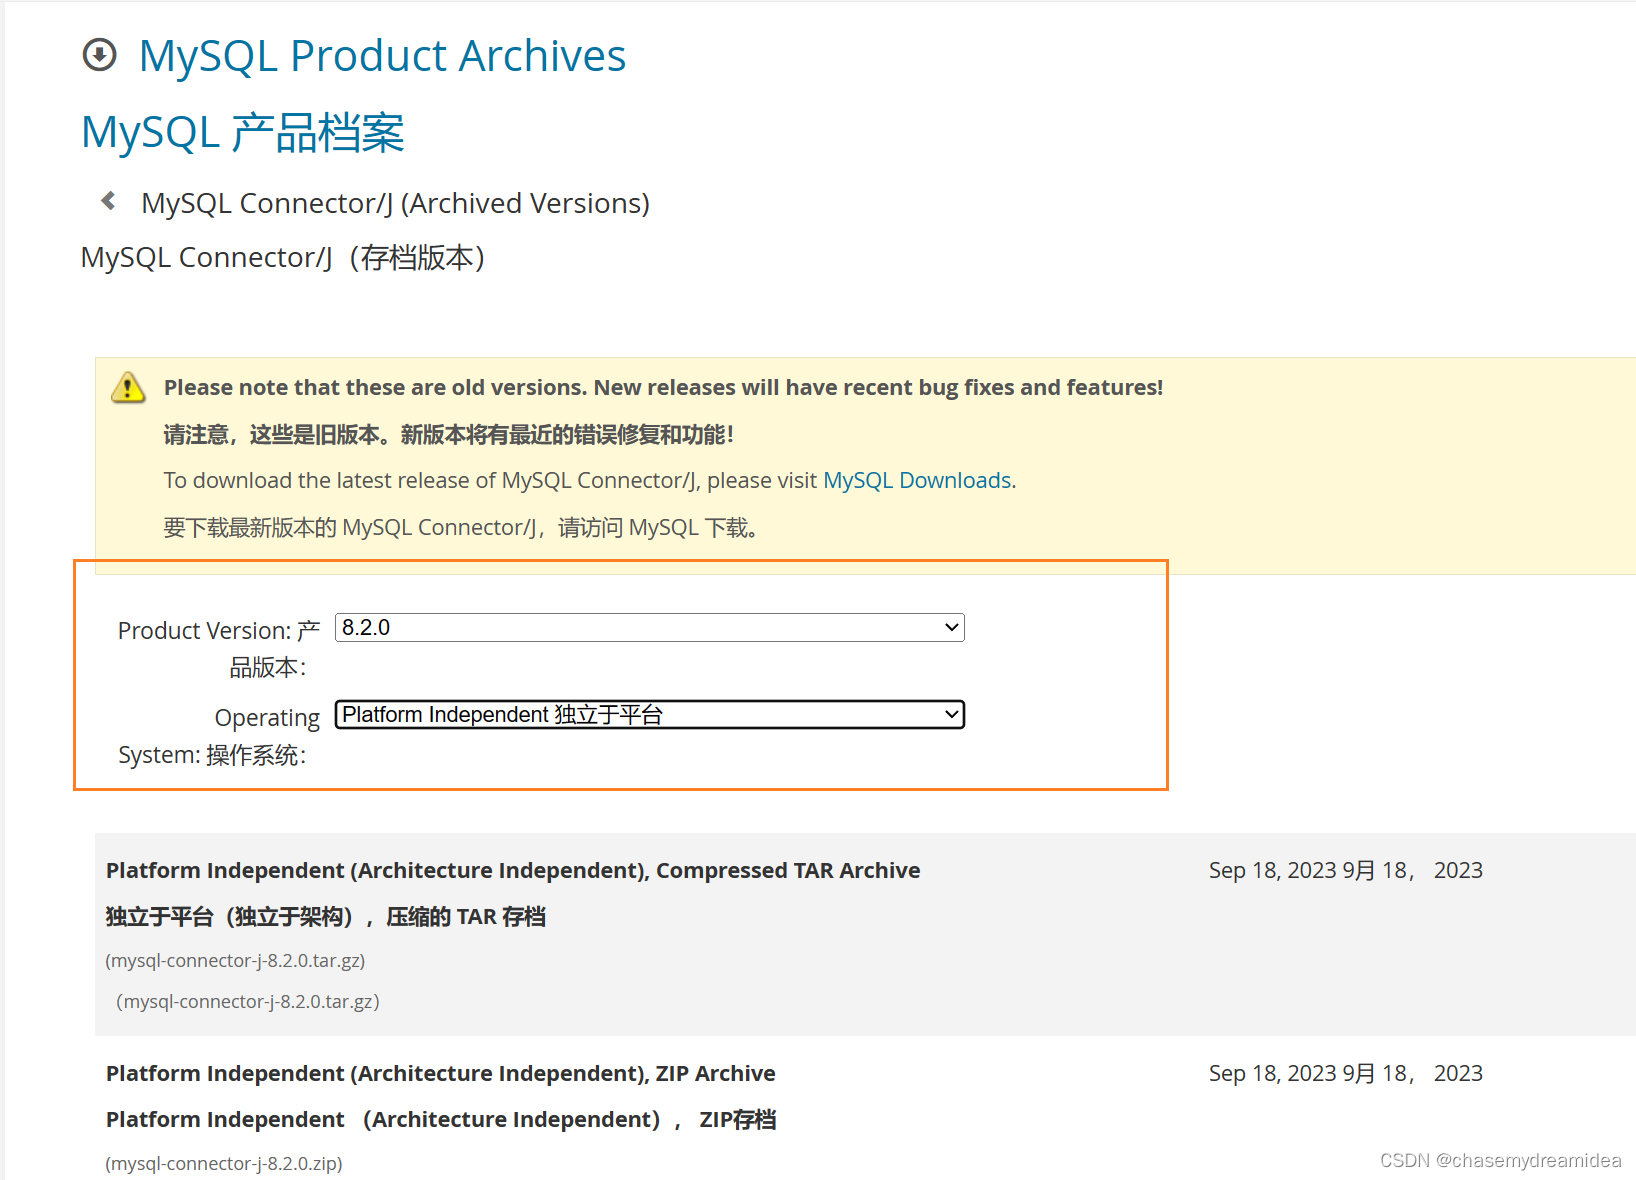Click MySQL Connector/J (Archived Versions) title
The width and height of the screenshot is (1636, 1180).
(395, 203)
